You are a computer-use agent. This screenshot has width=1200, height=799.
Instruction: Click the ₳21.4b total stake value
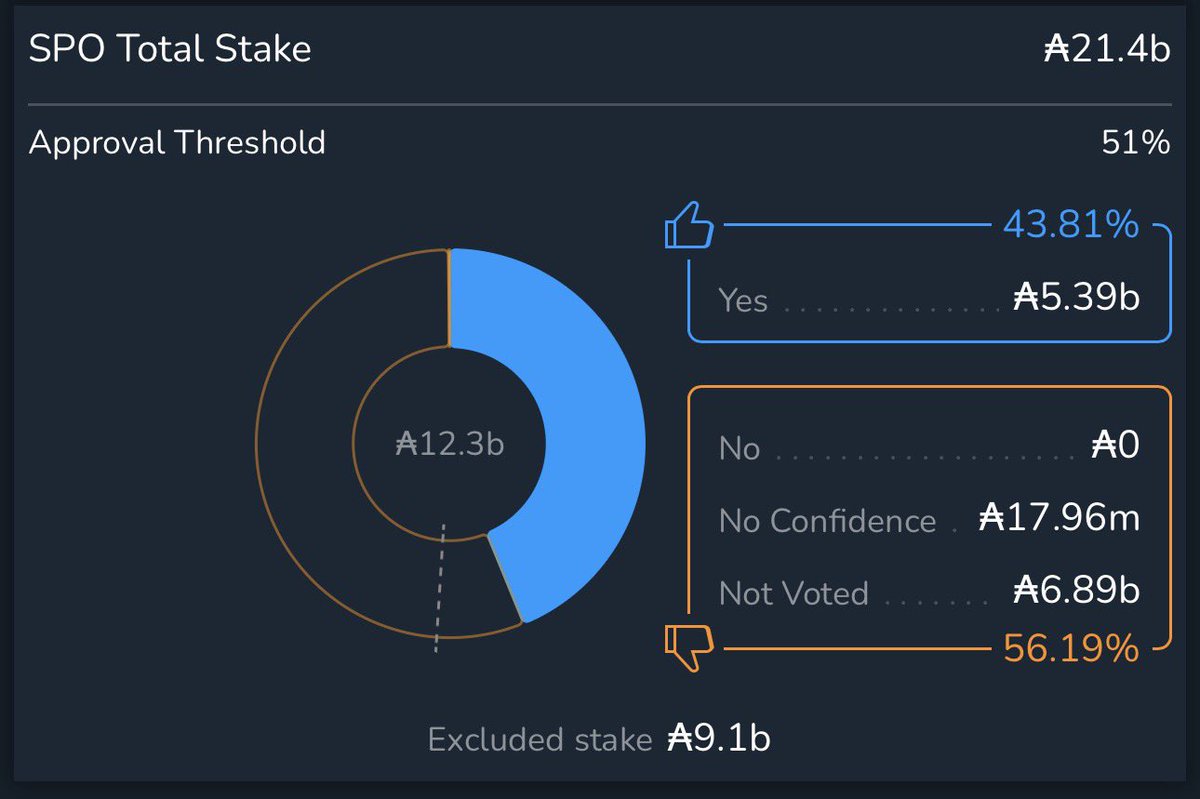pos(1106,49)
